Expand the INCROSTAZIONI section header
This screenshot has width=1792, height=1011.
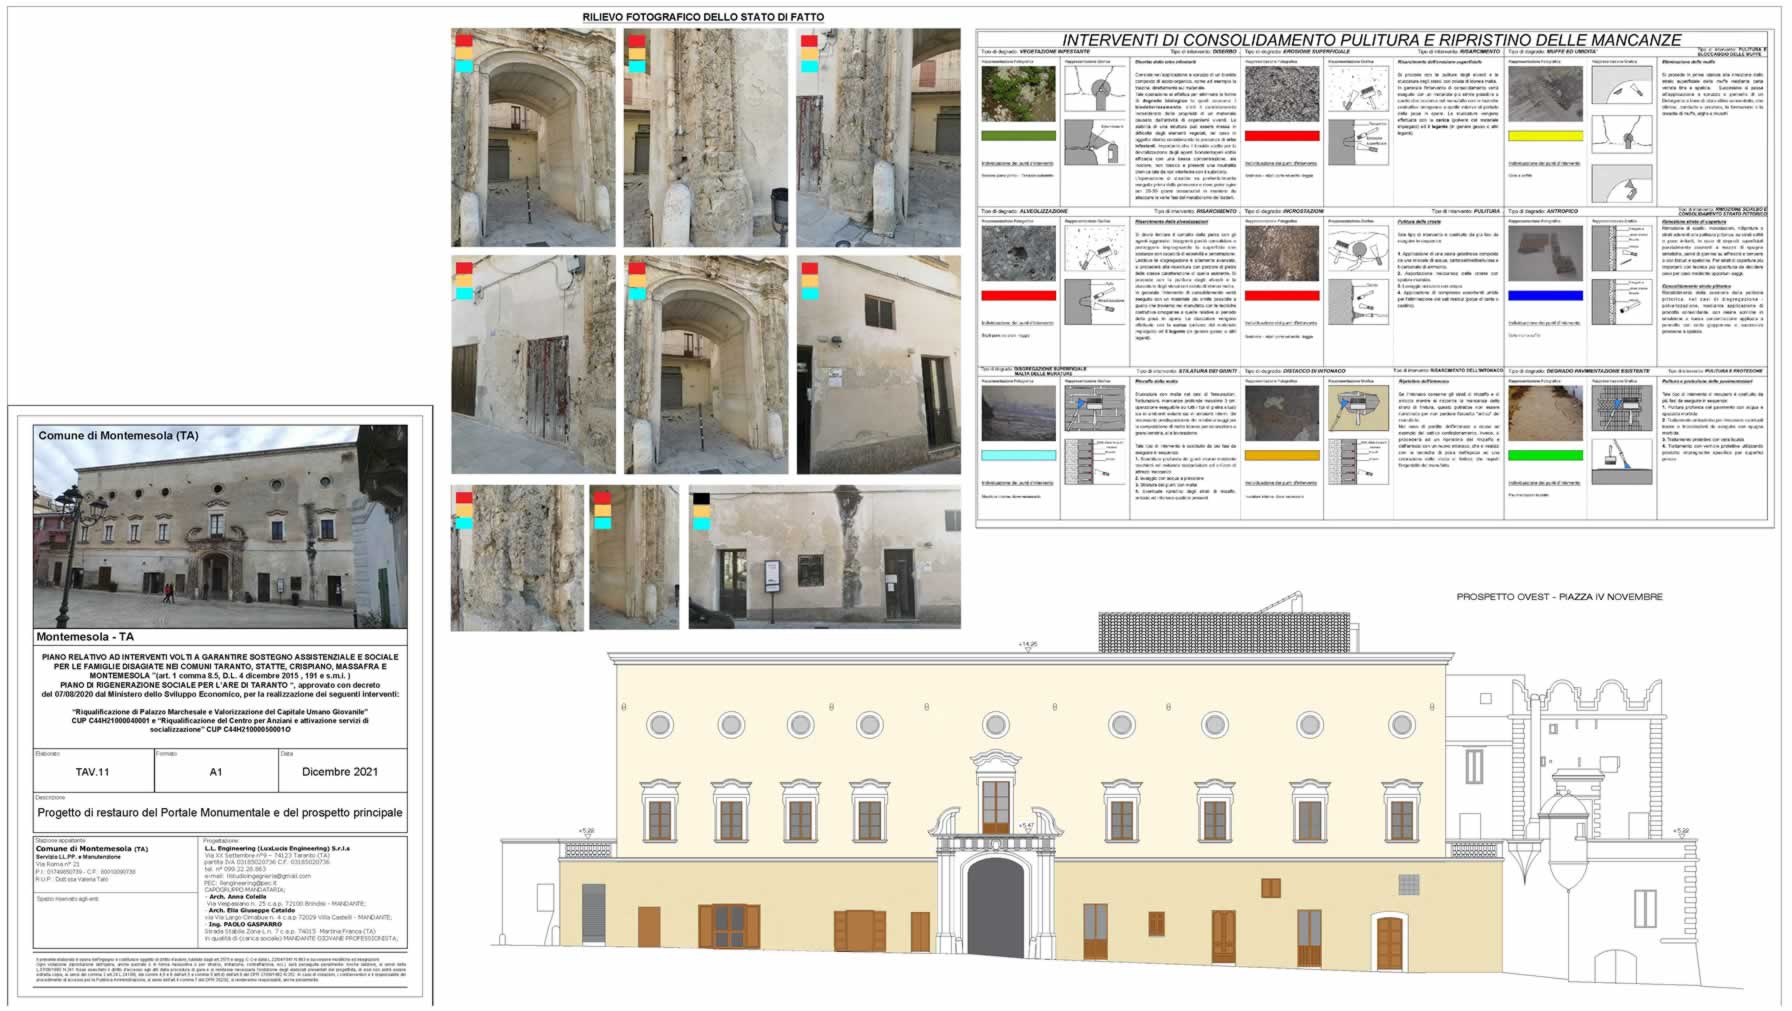pos(1303,210)
